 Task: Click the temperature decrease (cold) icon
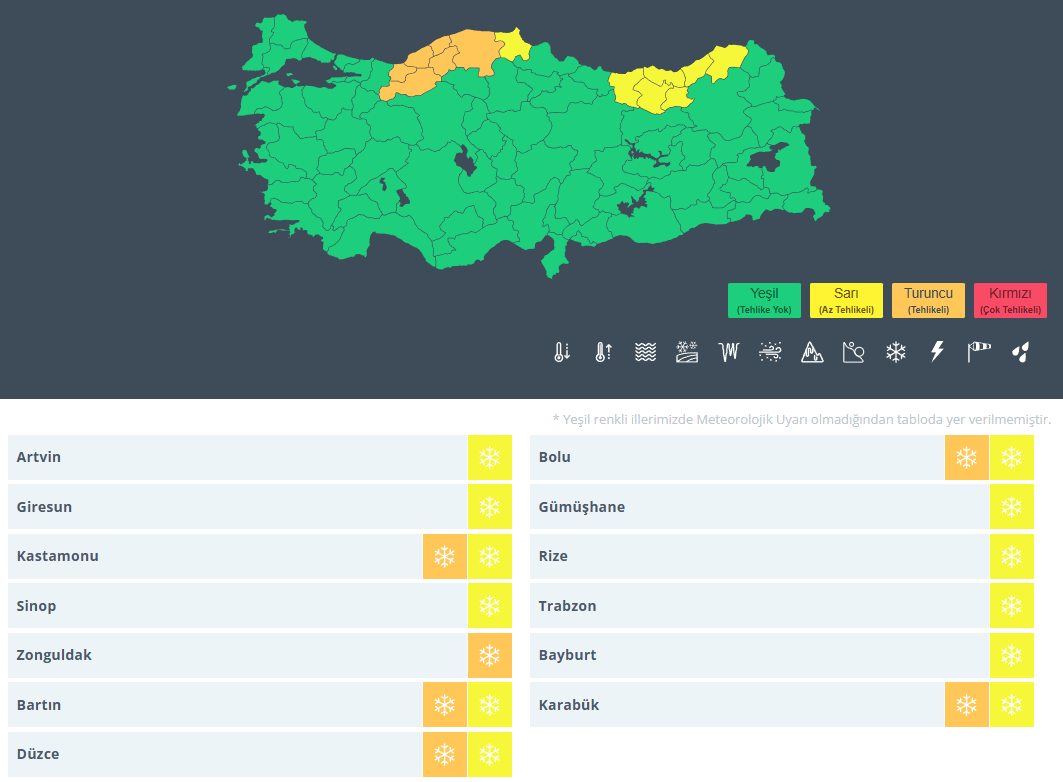tap(562, 352)
